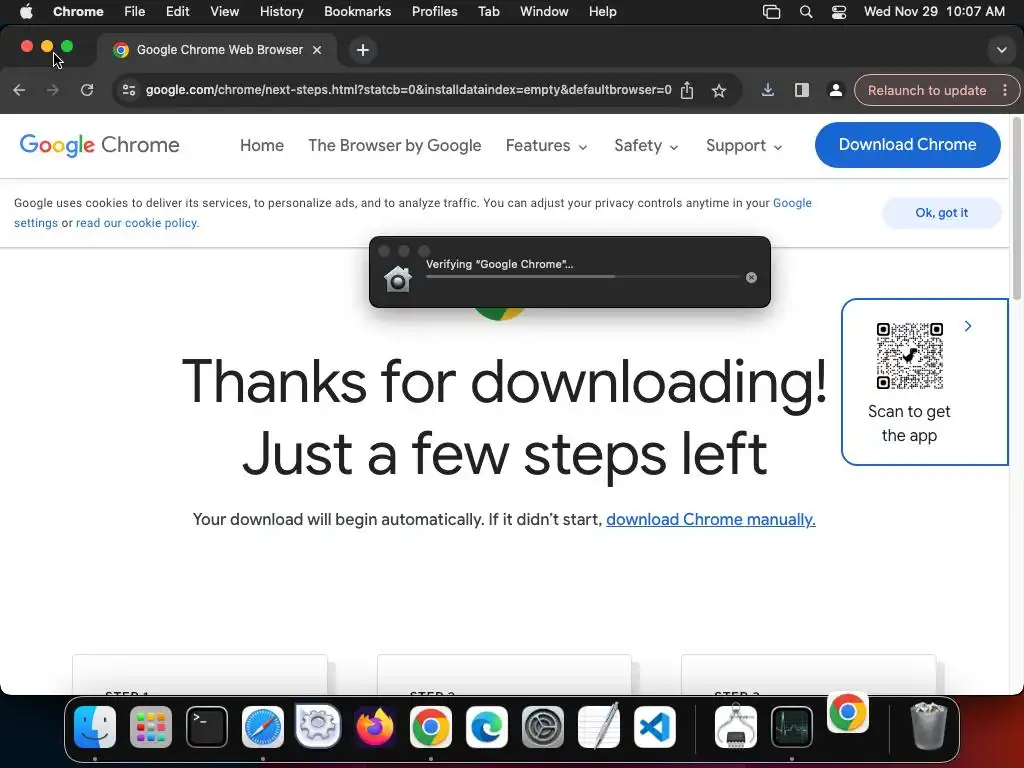Open the Tab menu in menu bar
This screenshot has height=768, width=1024.
[x=488, y=12]
